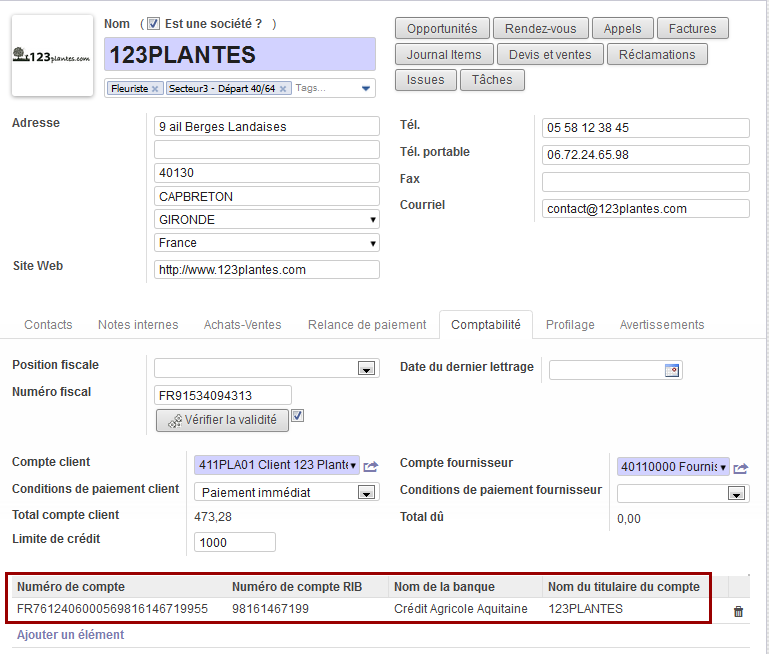Viewport: 769px width, 654px height.
Task: Open the Réclamations button
Action: (x=657, y=54)
